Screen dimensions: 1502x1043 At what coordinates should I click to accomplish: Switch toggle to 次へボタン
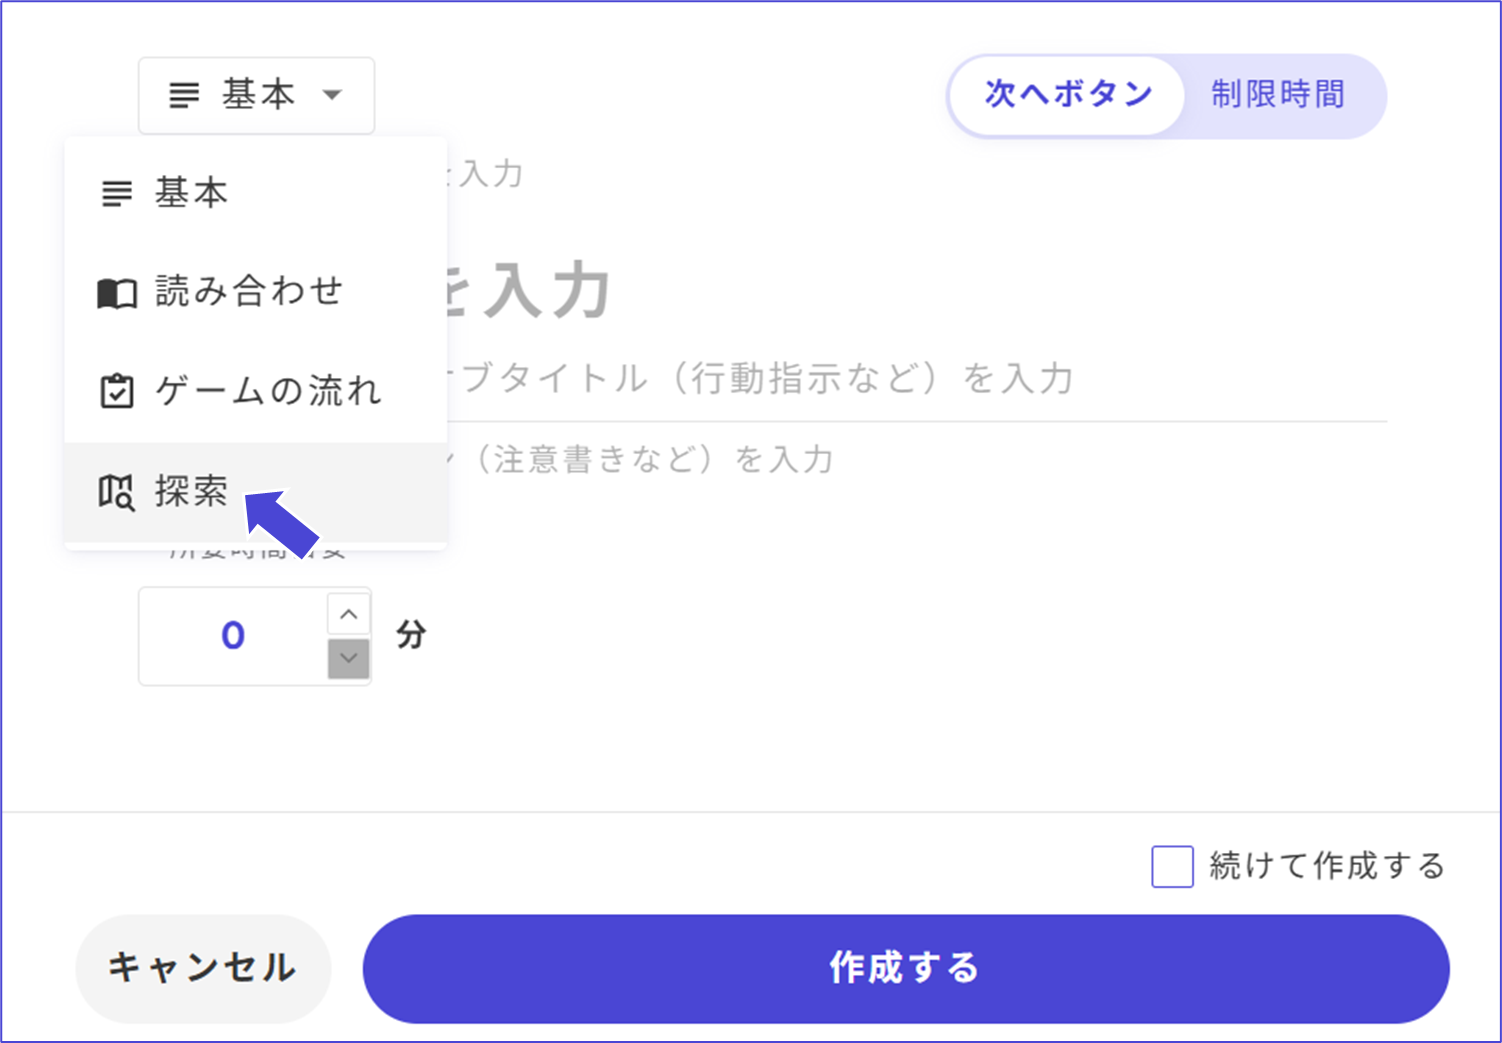[1068, 95]
